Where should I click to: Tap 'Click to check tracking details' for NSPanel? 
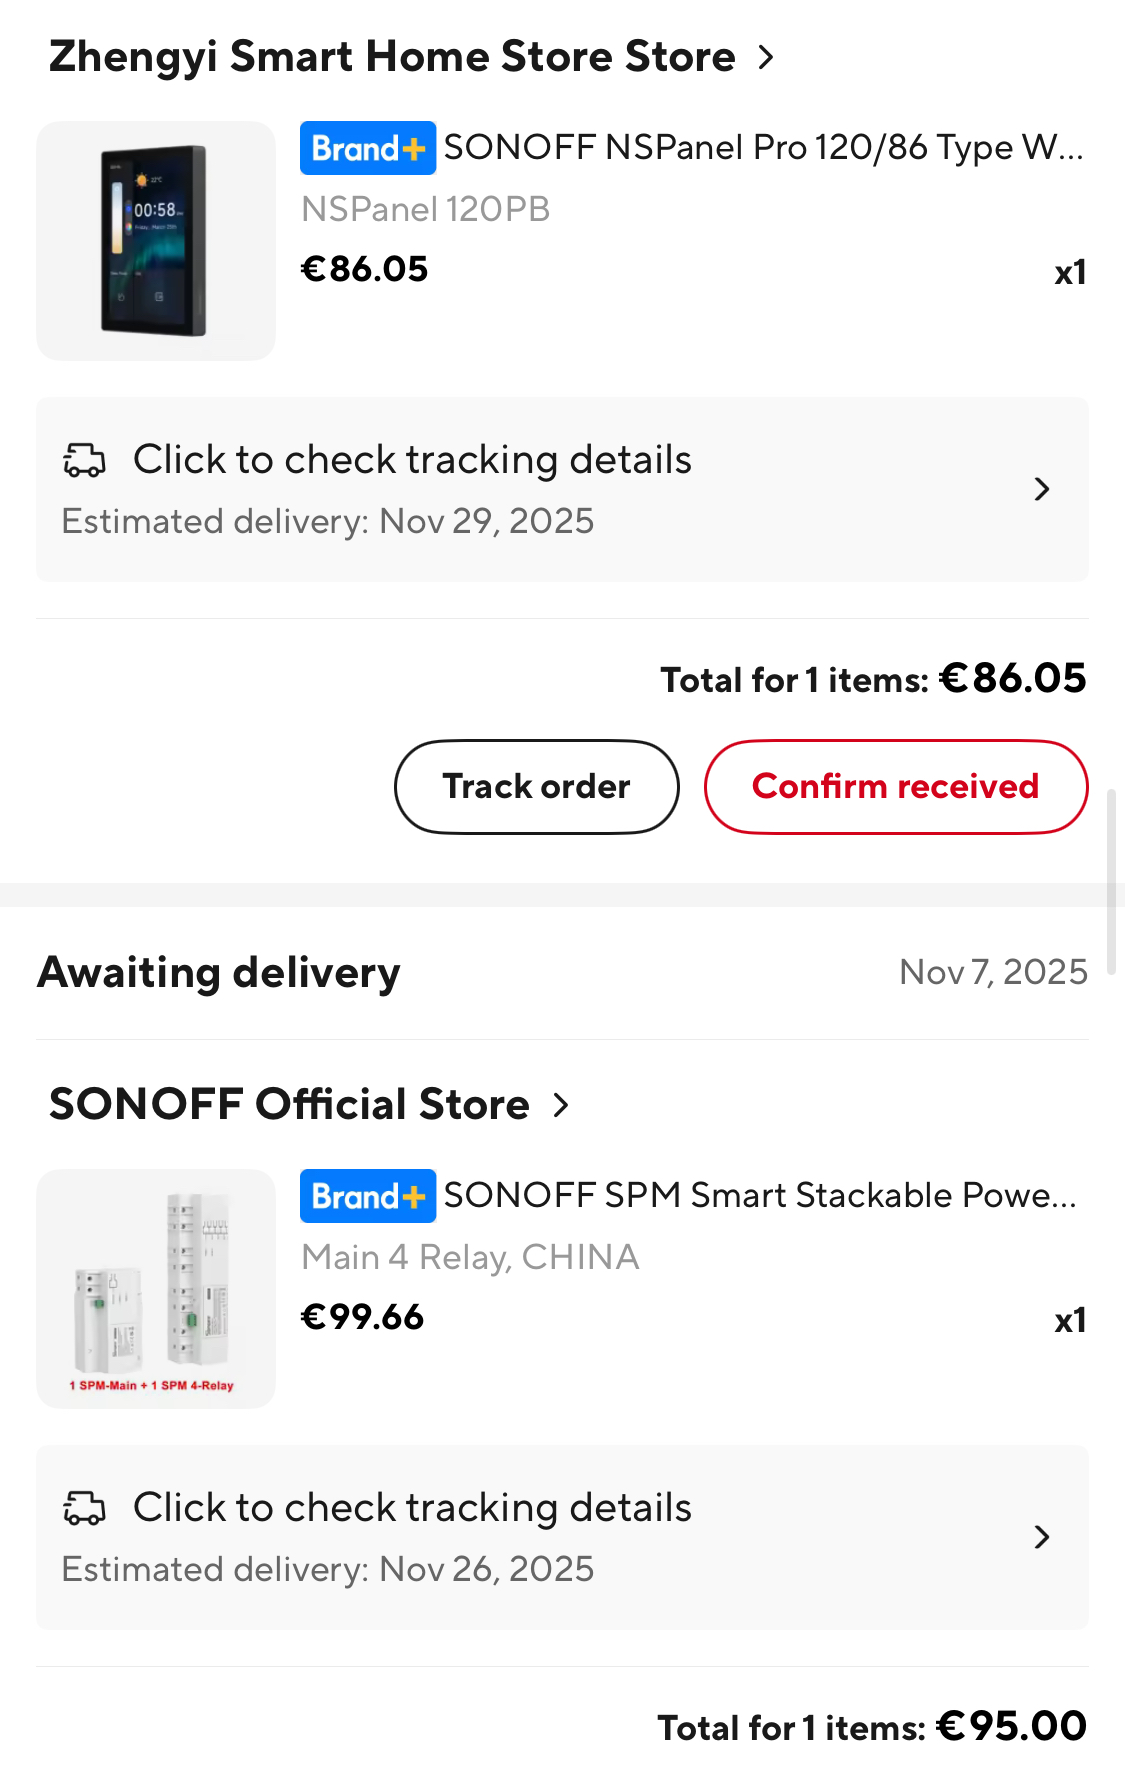pyautogui.click(x=412, y=461)
